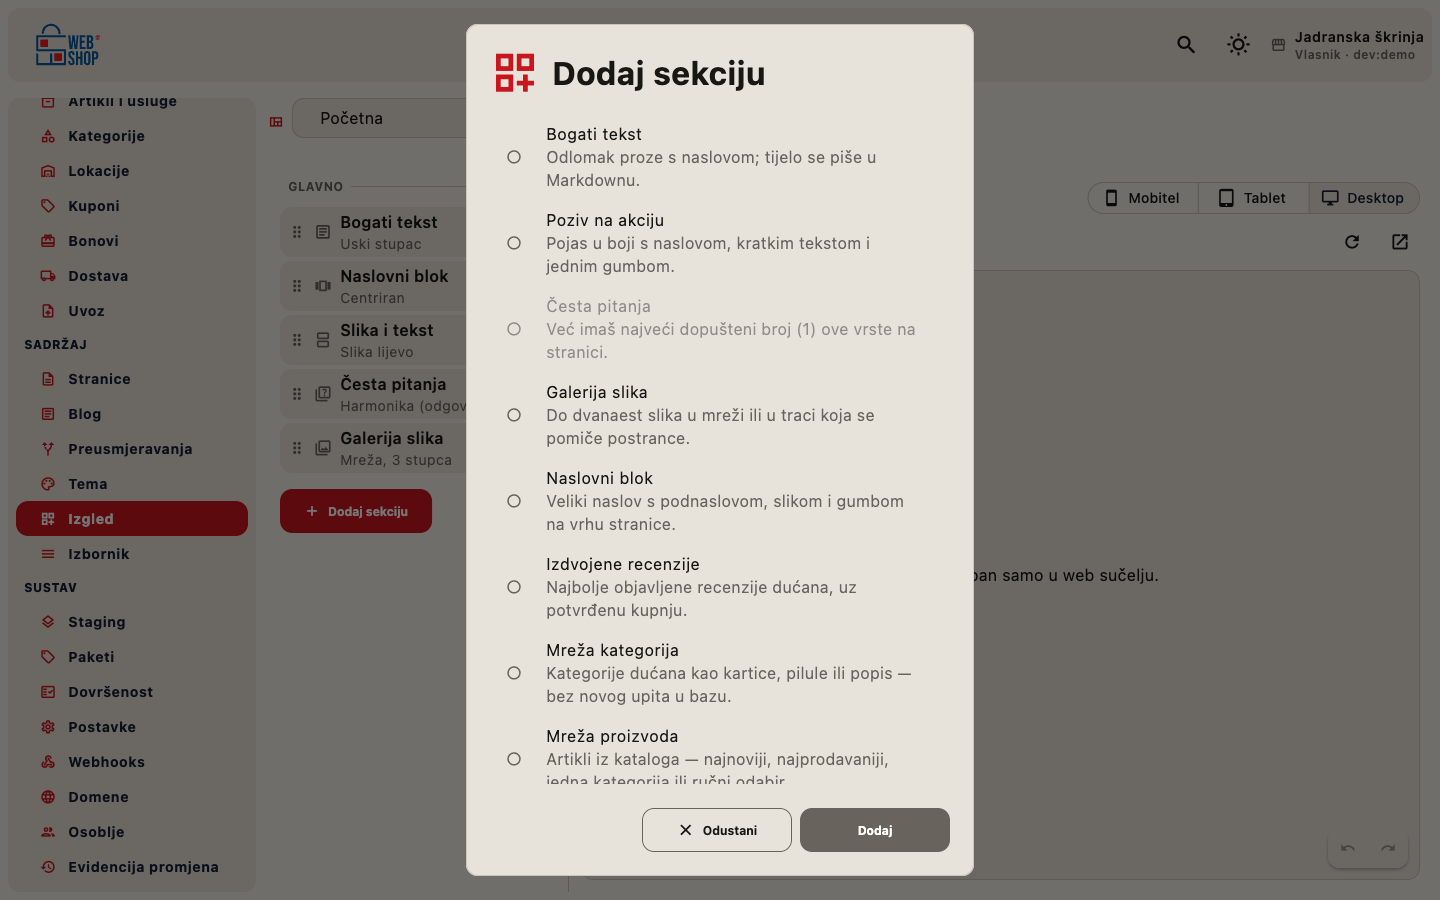Select Izbornik in the sidebar

(132, 554)
